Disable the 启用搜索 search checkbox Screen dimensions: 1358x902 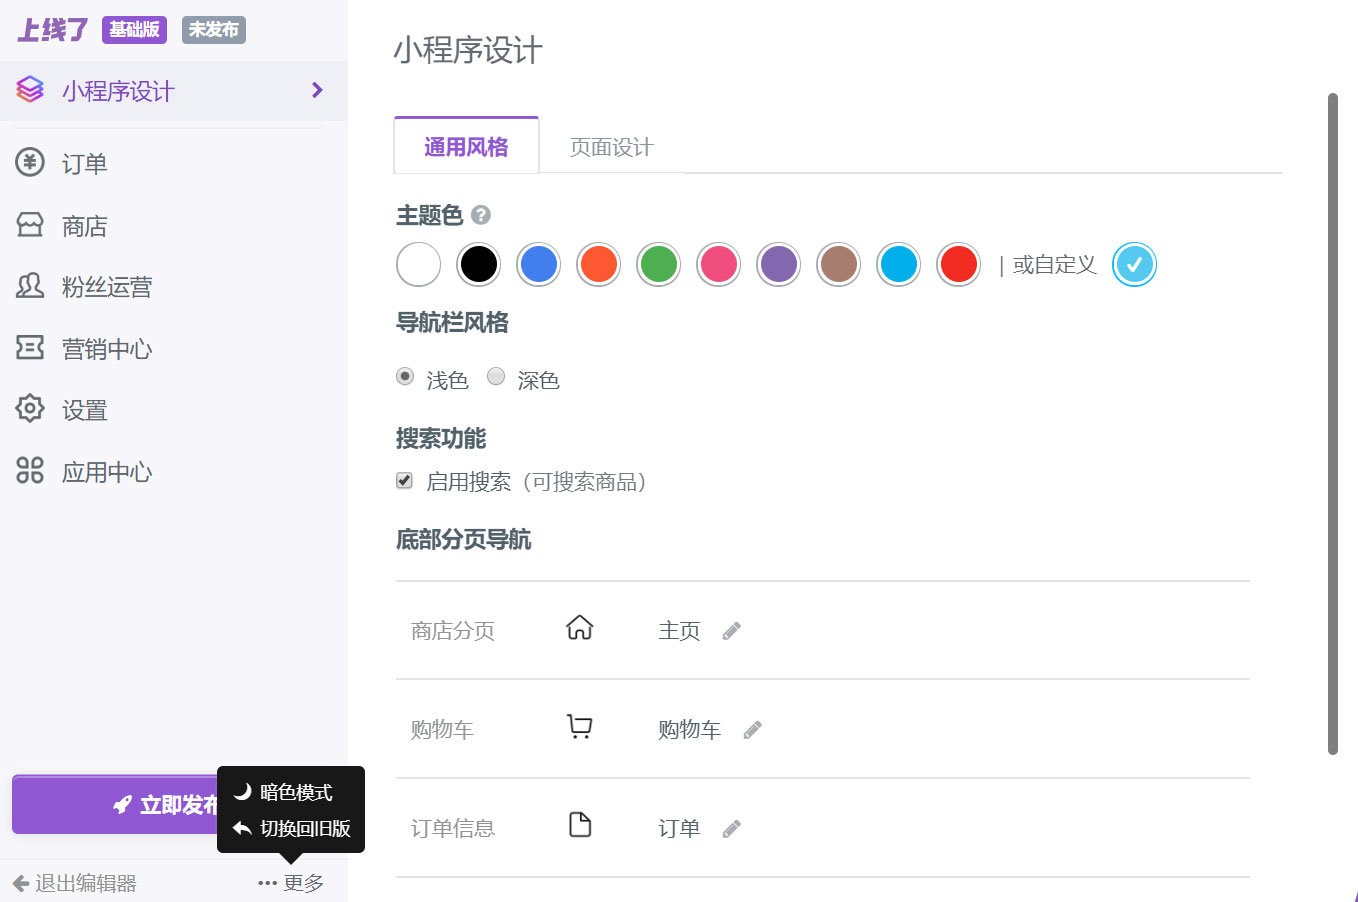404,480
